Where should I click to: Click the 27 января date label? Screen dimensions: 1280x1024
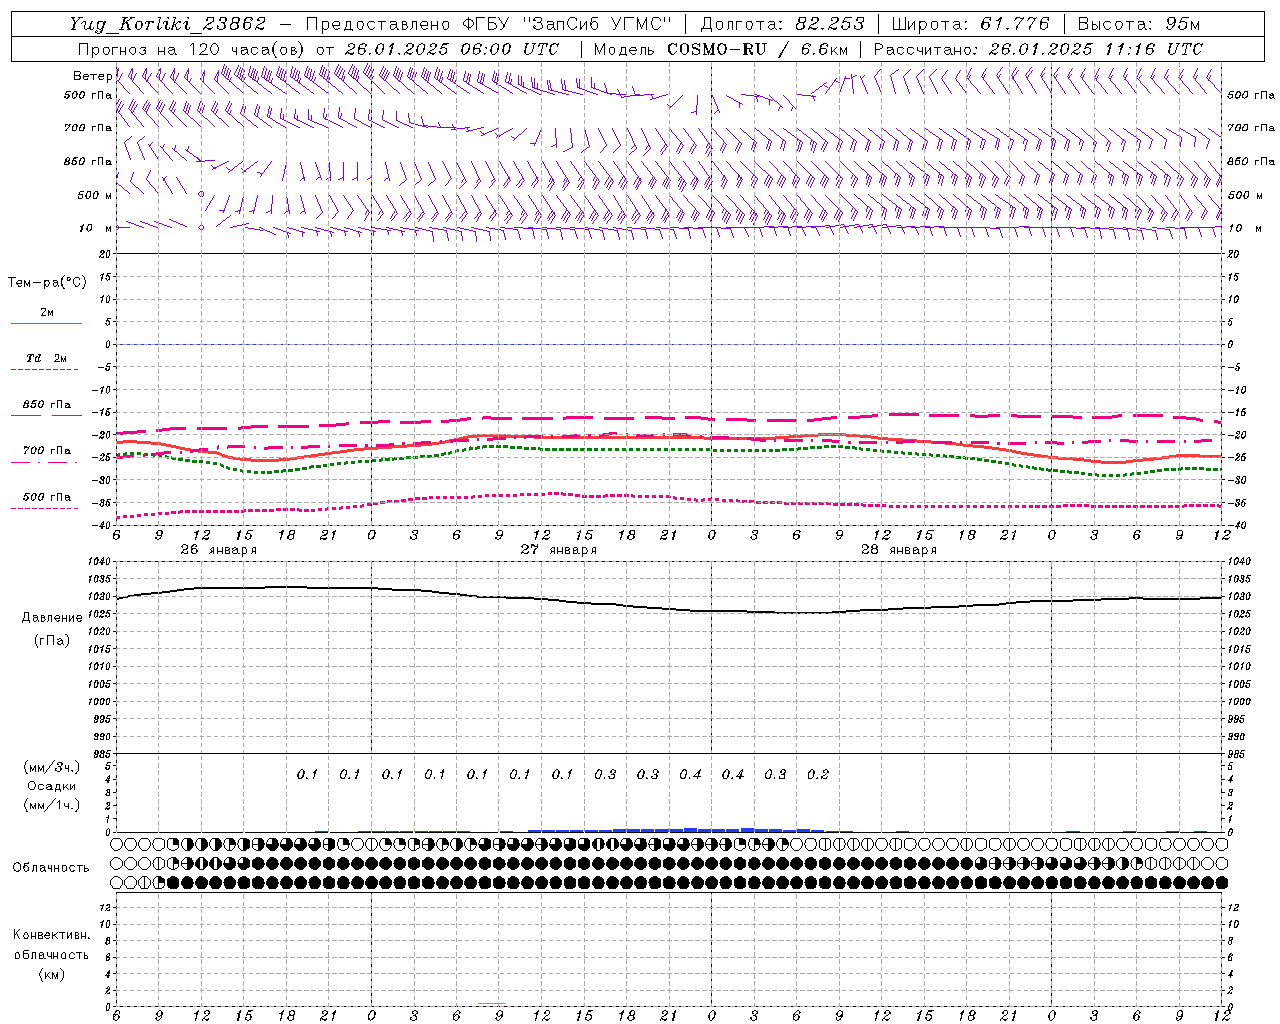(558, 550)
